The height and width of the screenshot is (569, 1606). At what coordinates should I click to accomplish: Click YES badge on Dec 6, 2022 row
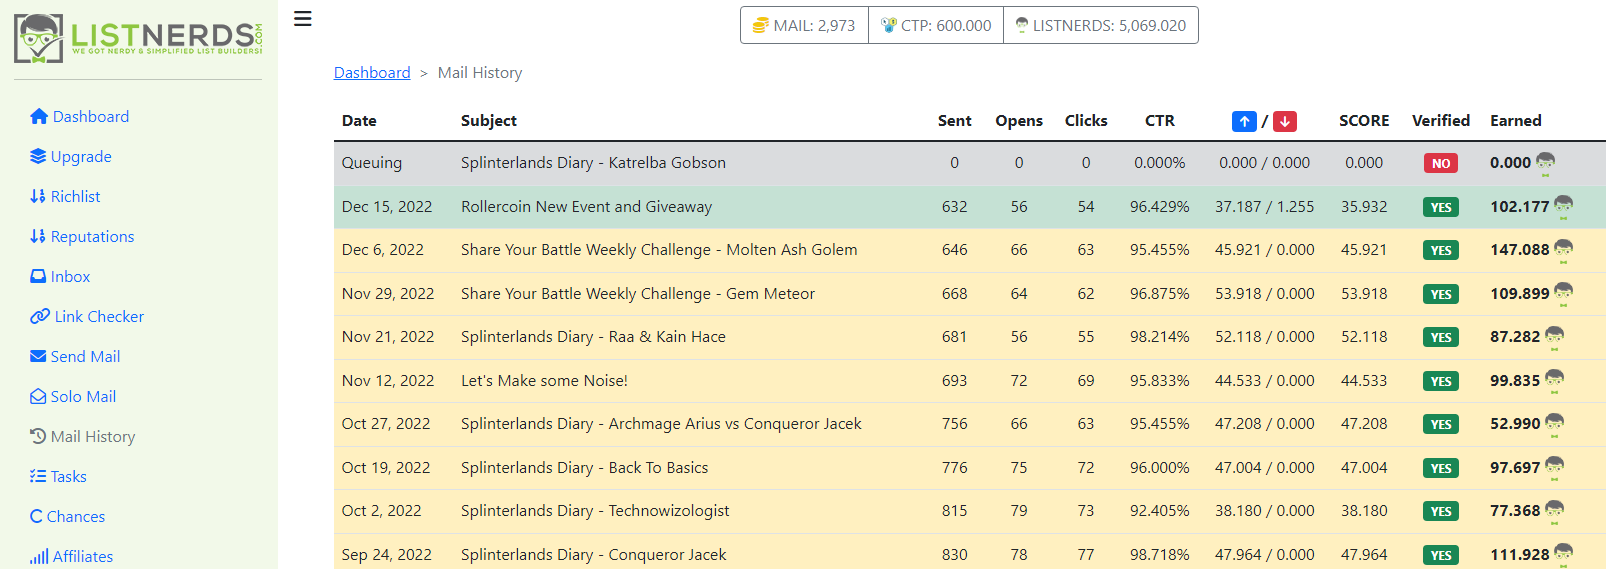[x=1441, y=251]
